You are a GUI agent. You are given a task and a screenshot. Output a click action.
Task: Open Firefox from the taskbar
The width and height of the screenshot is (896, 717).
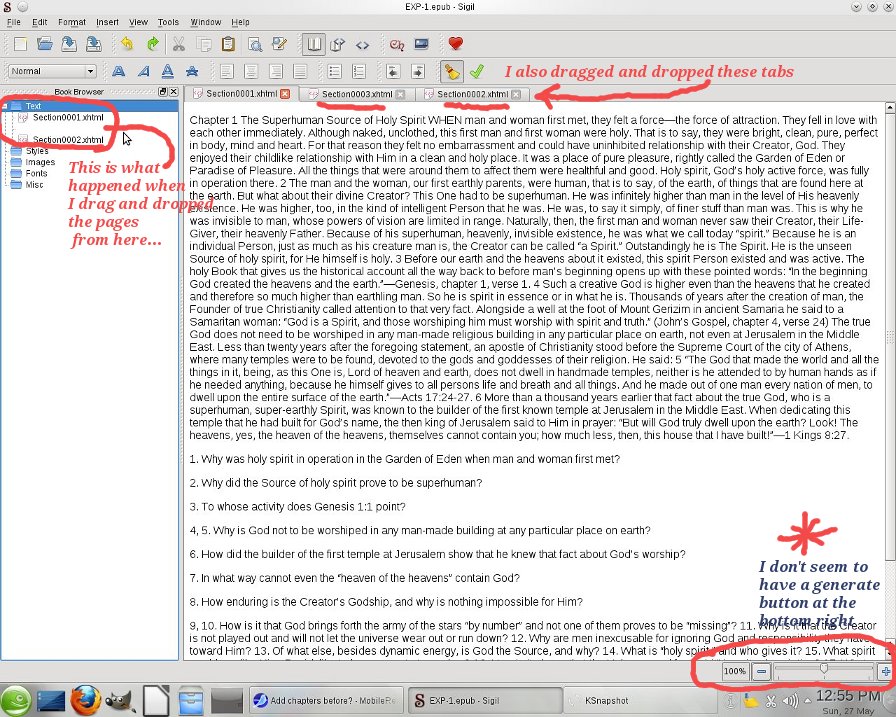click(86, 700)
